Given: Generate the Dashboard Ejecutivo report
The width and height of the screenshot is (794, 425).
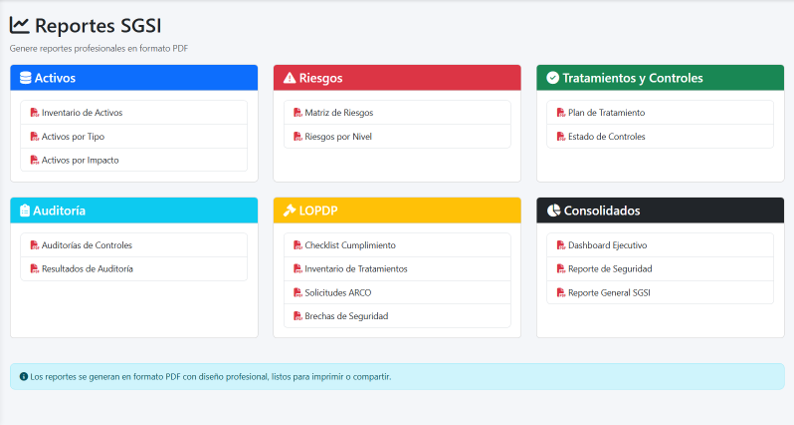Looking at the screenshot, I should (660, 245).
